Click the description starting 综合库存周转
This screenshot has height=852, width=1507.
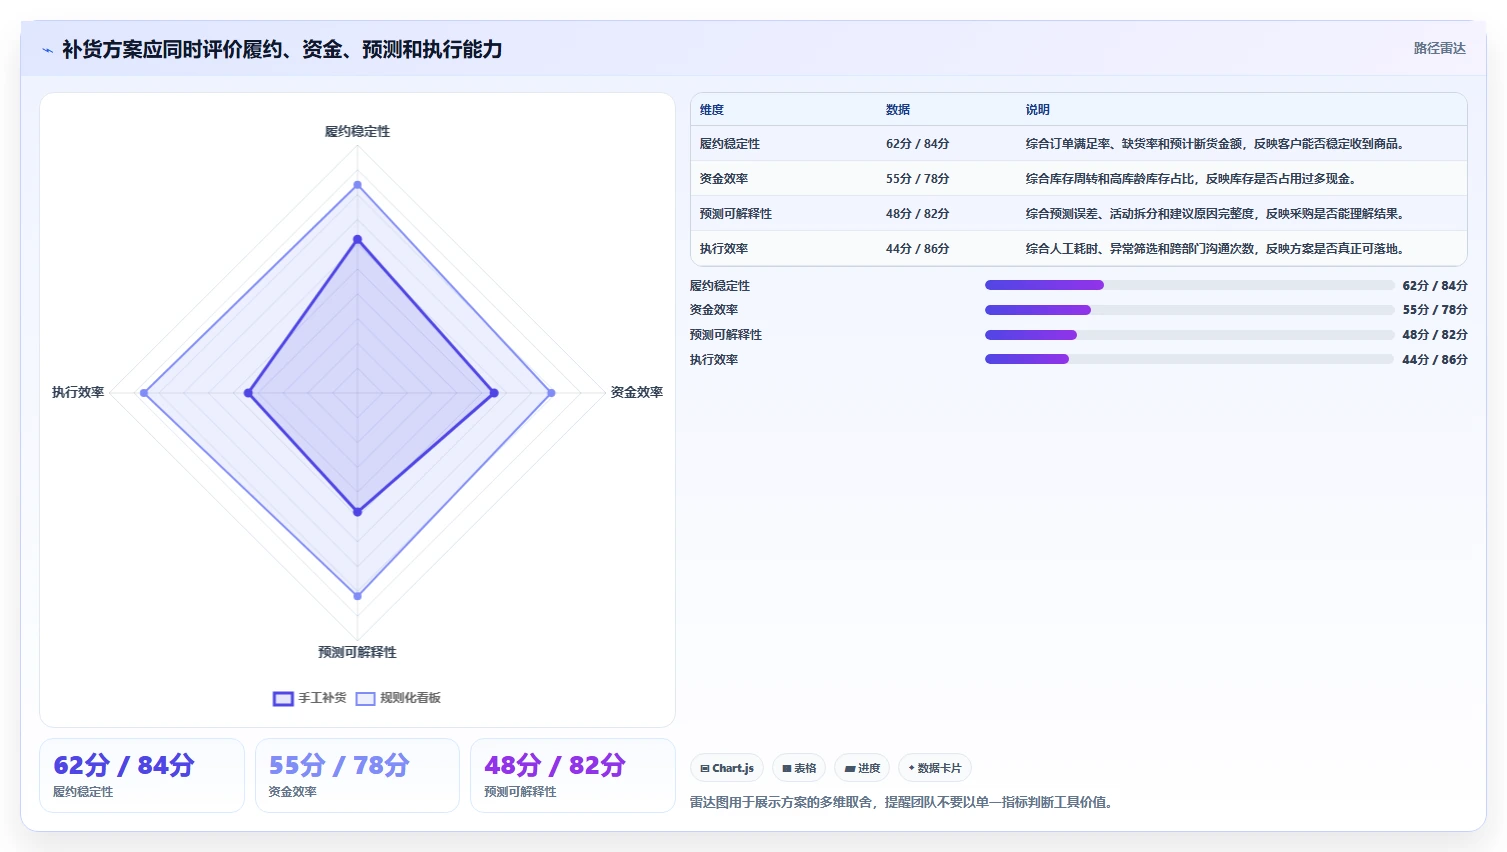coord(1191,179)
